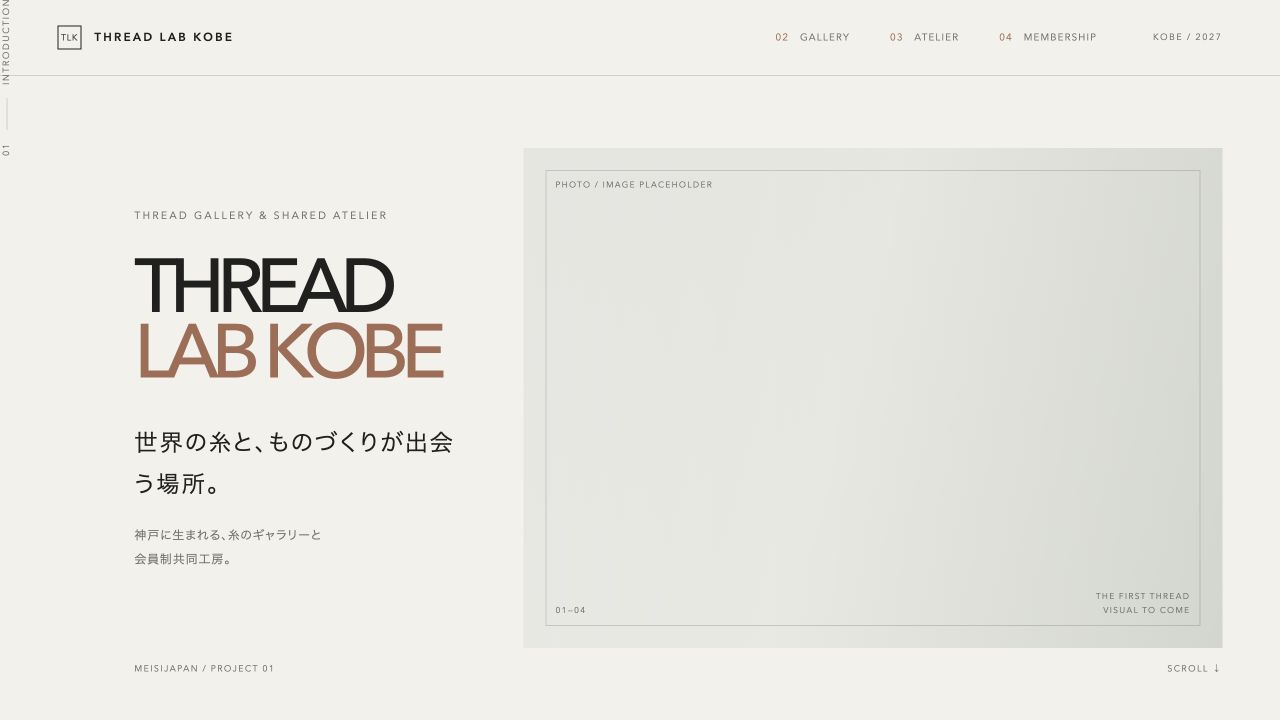Select the vertical Introduction side label

(x=6, y=42)
